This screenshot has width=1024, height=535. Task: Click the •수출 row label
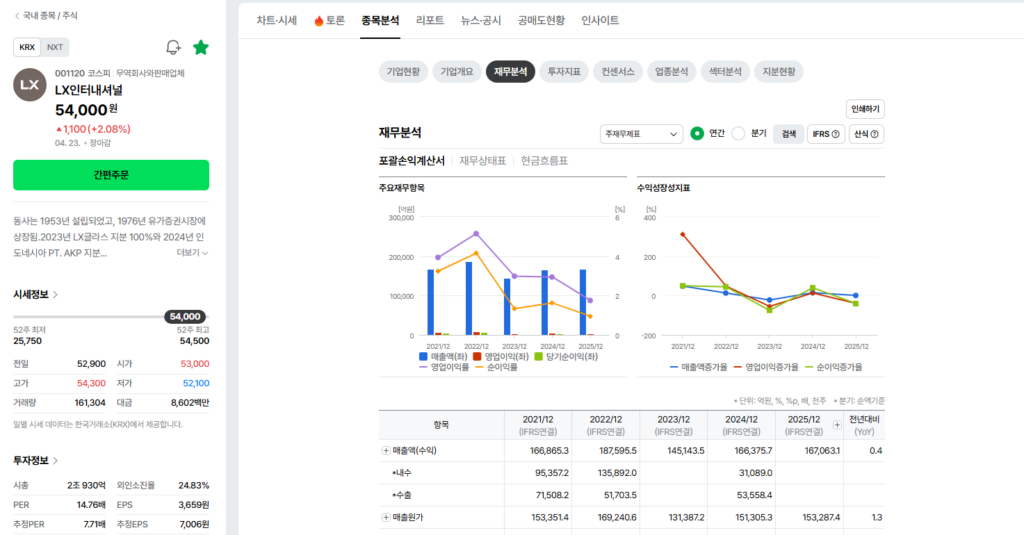tap(402, 495)
